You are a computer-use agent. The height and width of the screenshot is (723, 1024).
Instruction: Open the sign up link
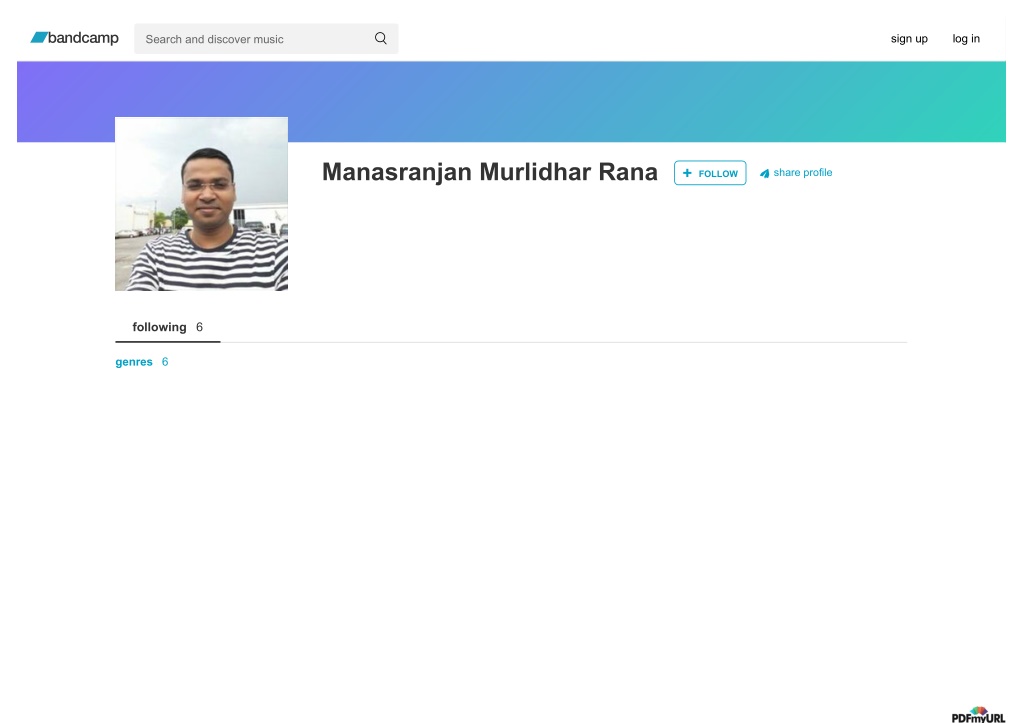909,39
